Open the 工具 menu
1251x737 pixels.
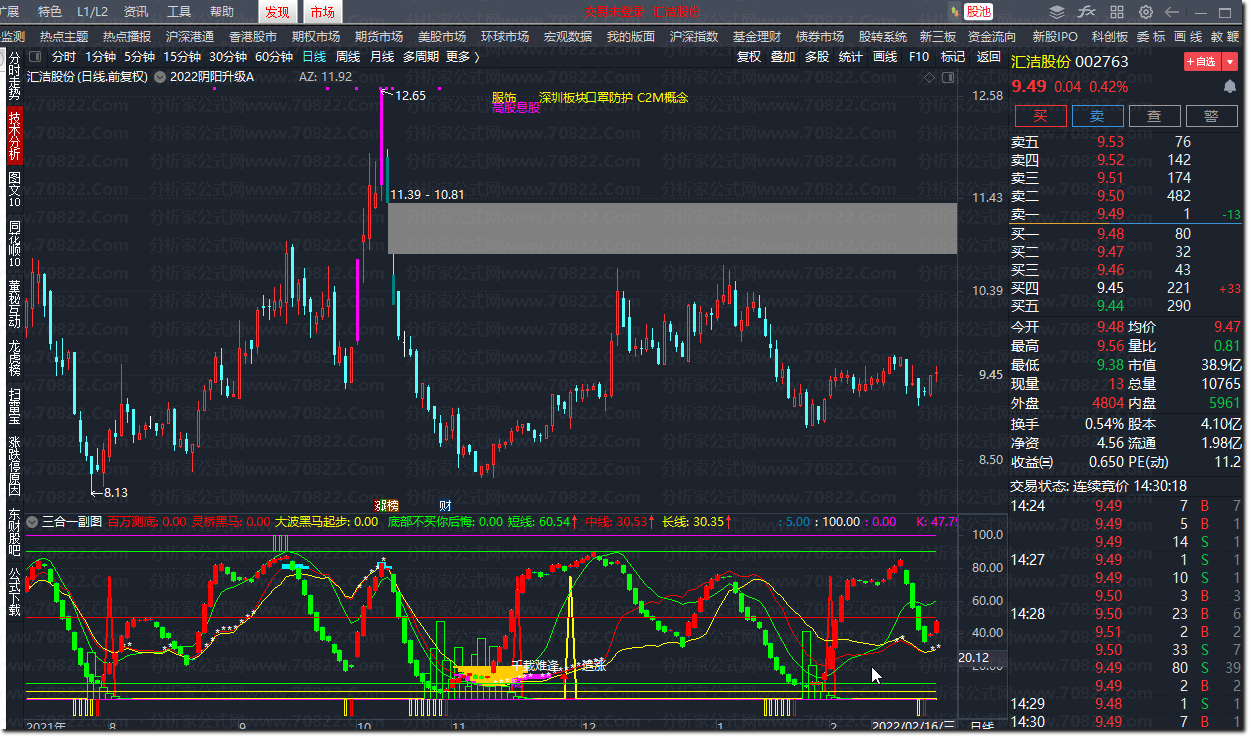point(179,12)
